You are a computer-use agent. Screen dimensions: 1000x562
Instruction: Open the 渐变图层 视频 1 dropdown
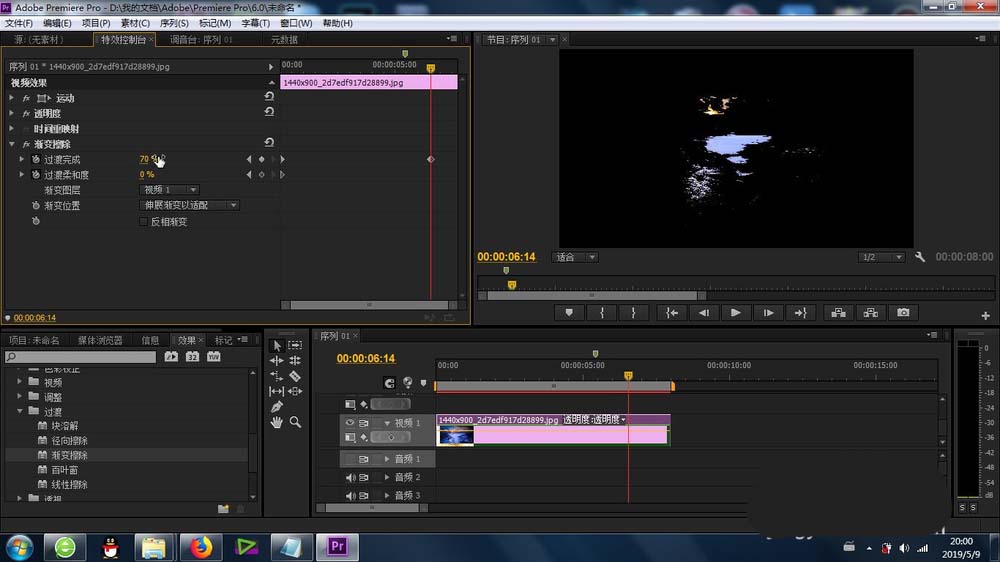169,189
